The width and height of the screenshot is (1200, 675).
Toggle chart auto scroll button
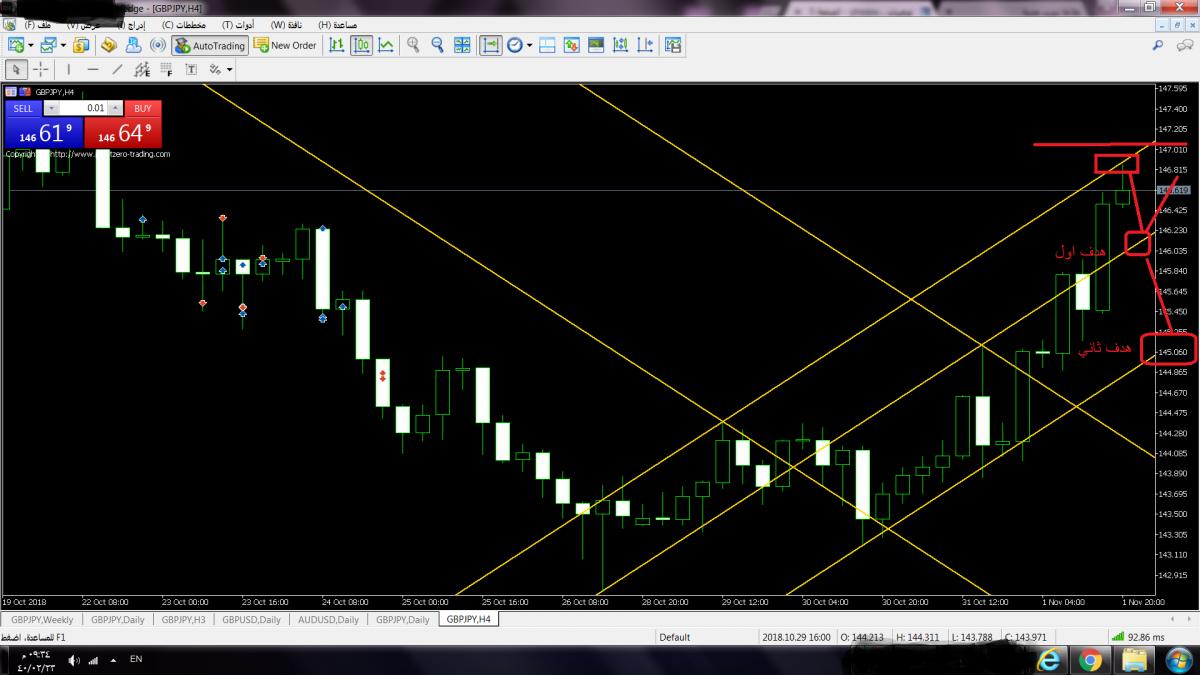[491, 45]
